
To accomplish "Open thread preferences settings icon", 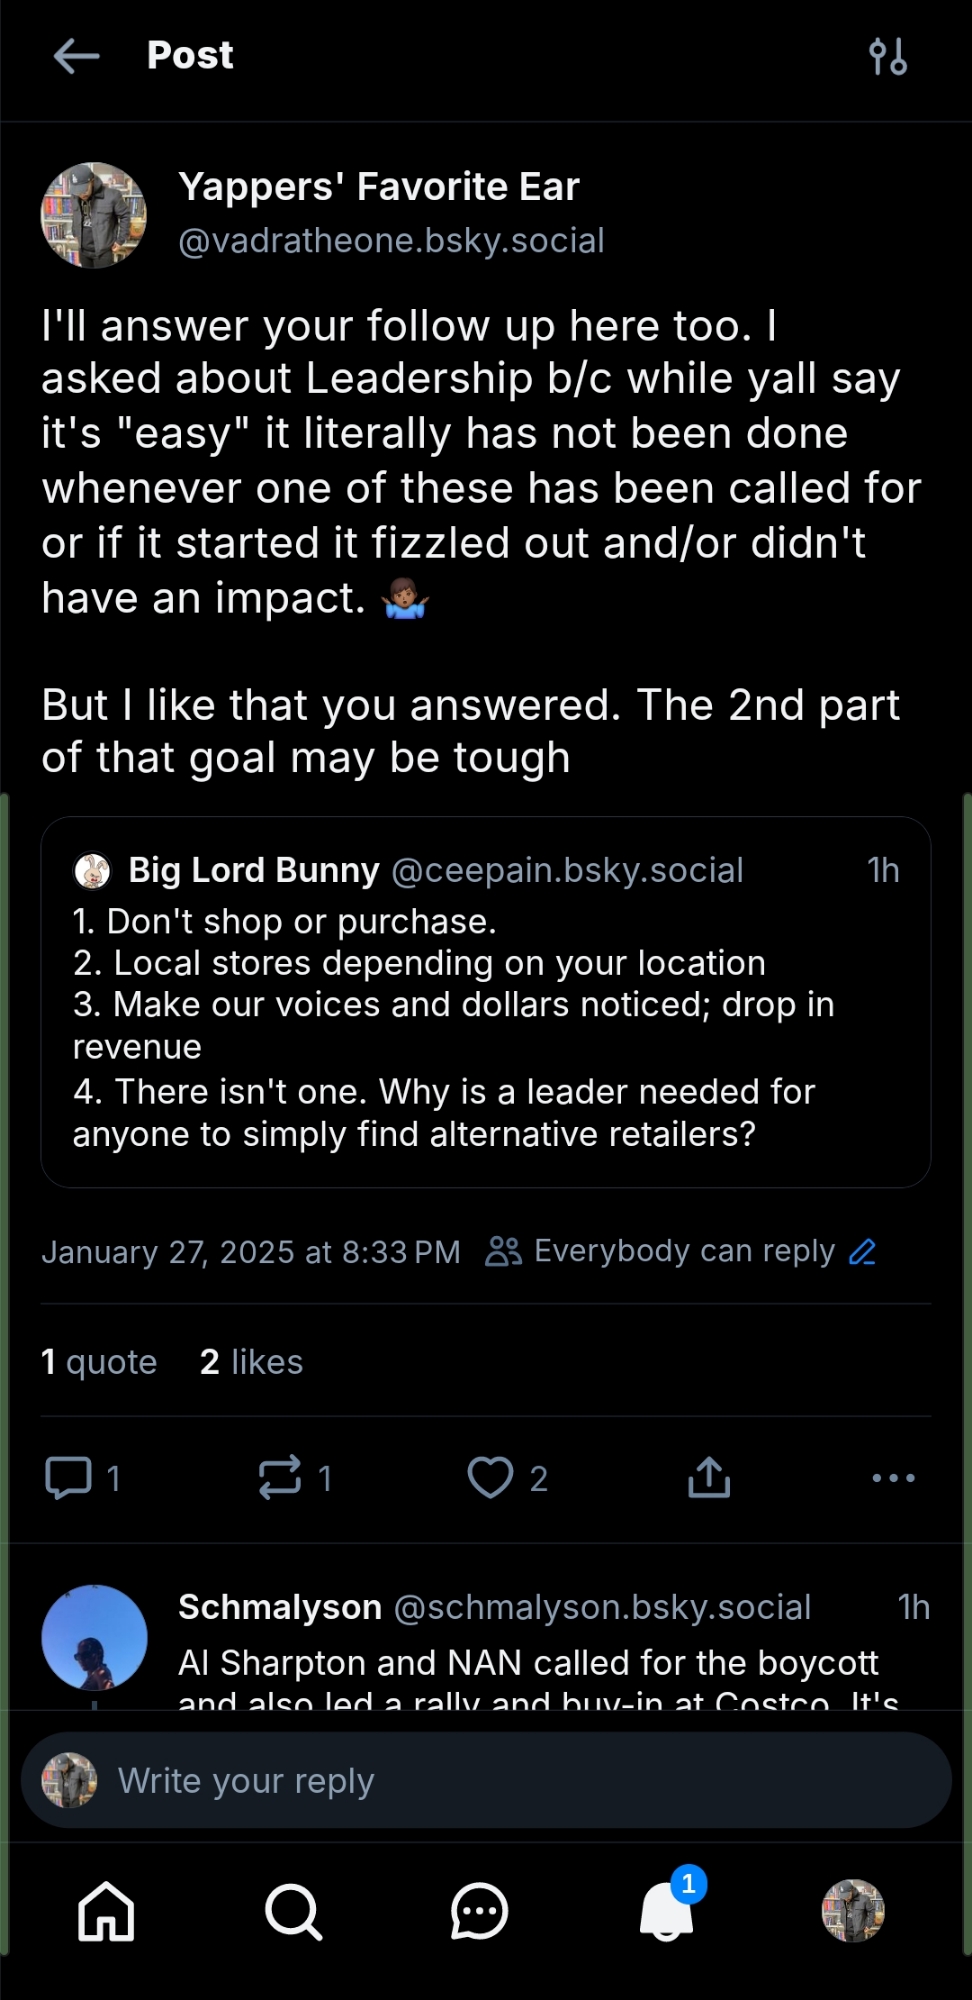I will coord(888,57).
